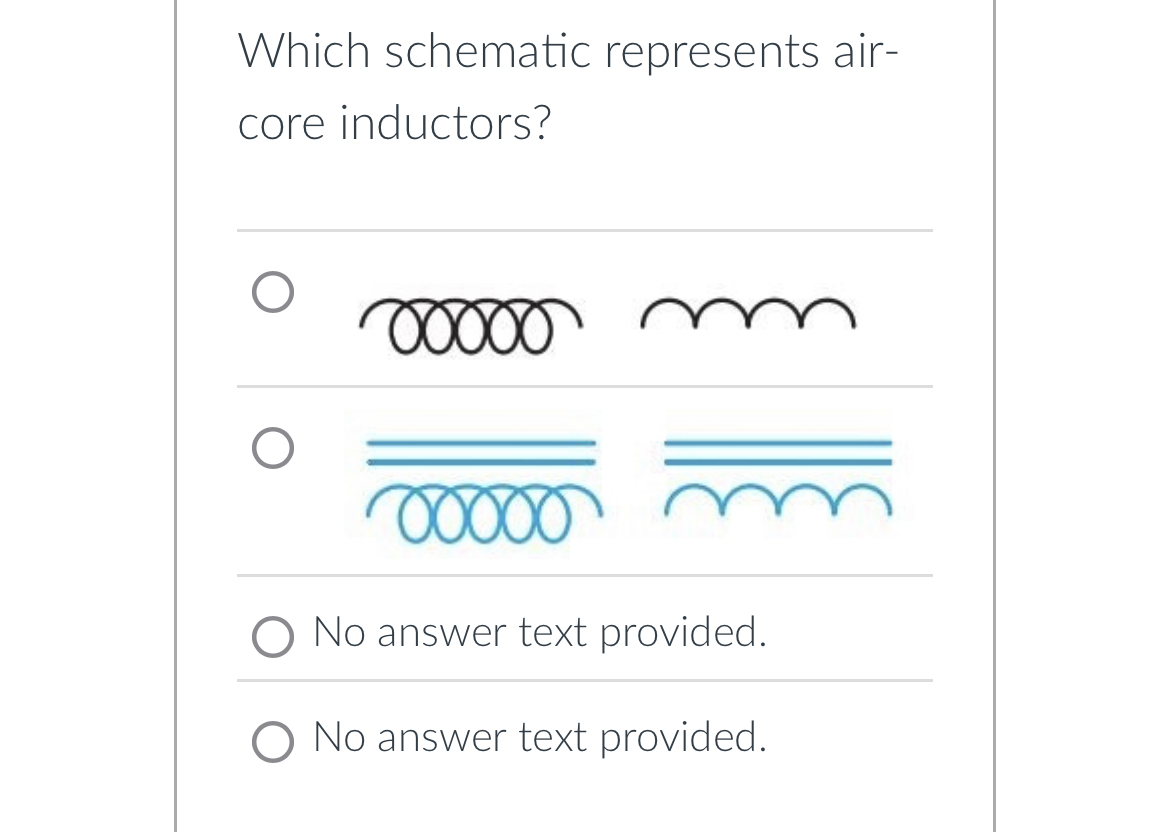Click the second 'No answer text provided.' label
This screenshot has height=832, width=1170.
pos(539,737)
